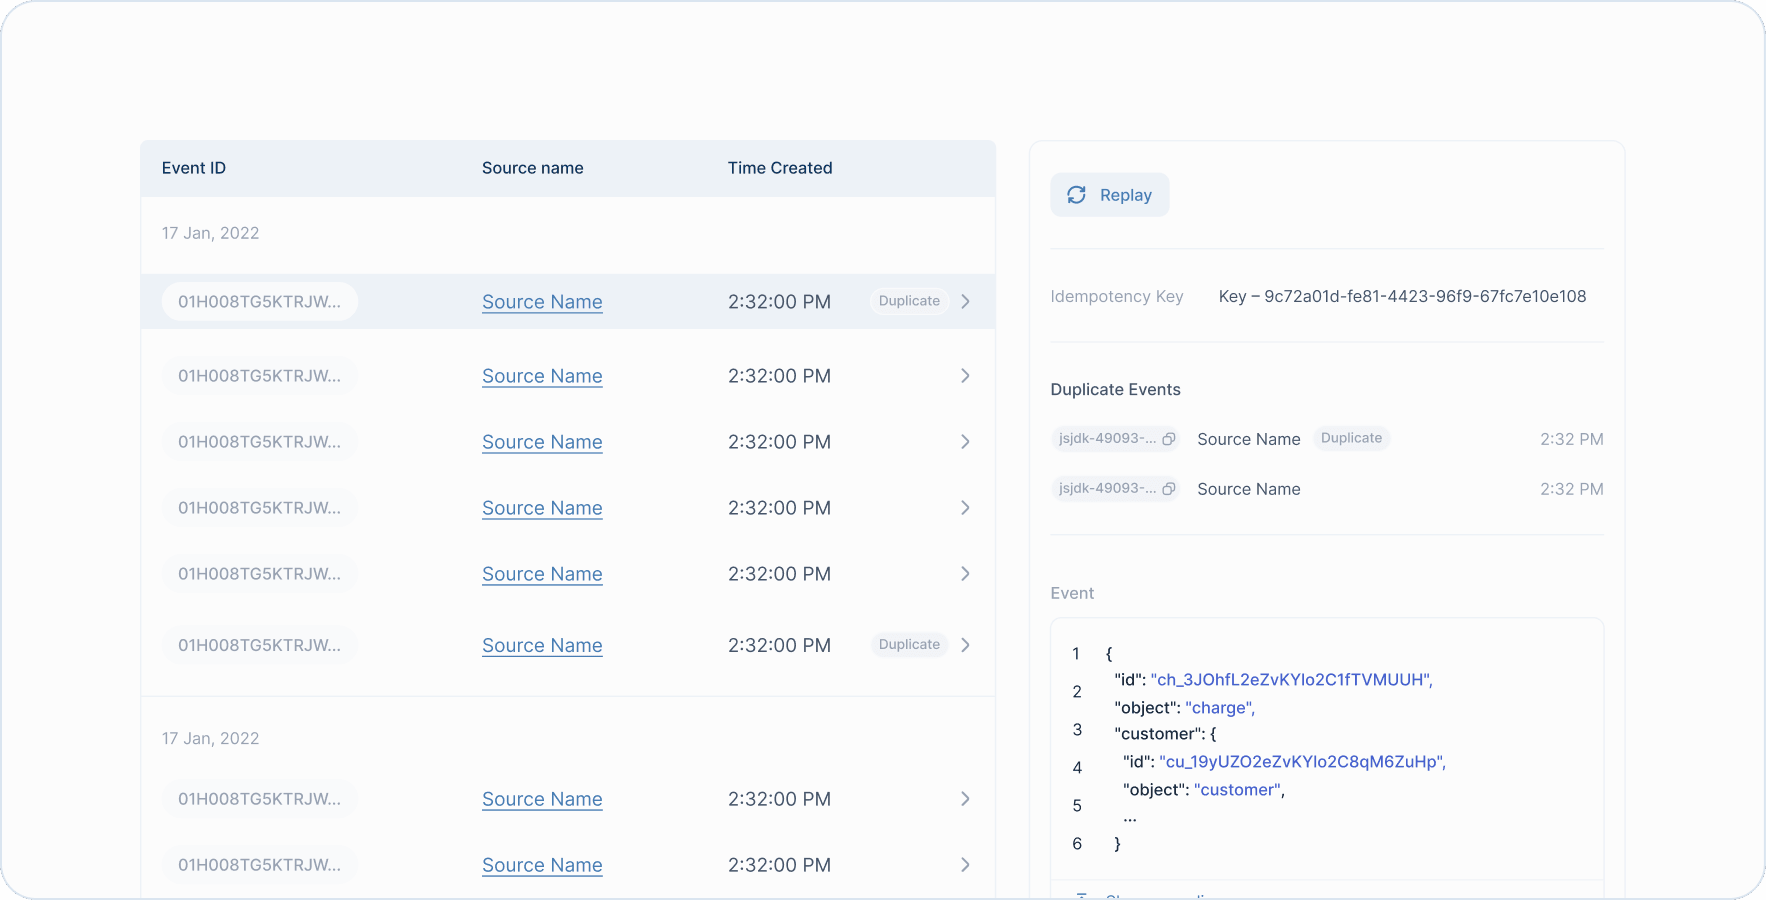Image resolution: width=1766 pixels, height=900 pixels.
Task: Click the Idempotency Key value text
Action: 1402,296
